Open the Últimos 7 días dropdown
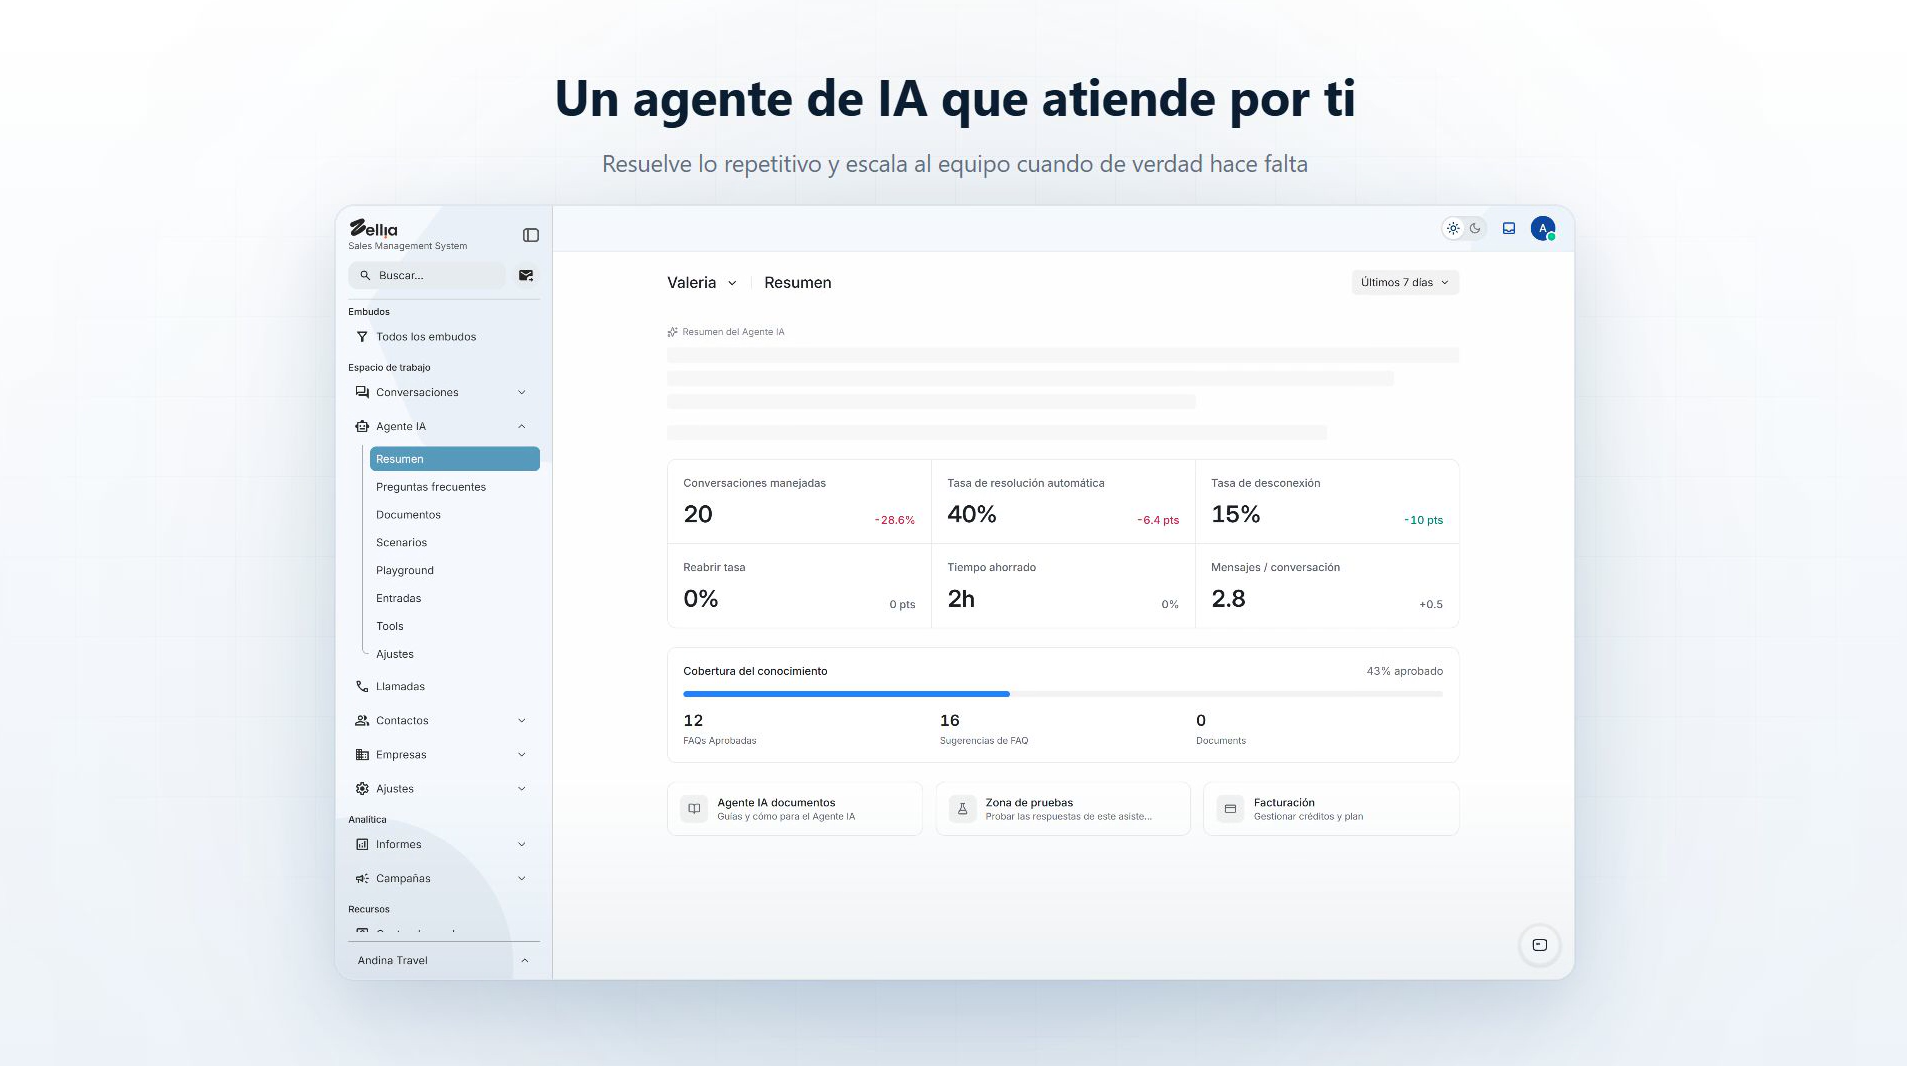The height and width of the screenshot is (1066, 1907). pyautogui.click(x=1405, y=283)
